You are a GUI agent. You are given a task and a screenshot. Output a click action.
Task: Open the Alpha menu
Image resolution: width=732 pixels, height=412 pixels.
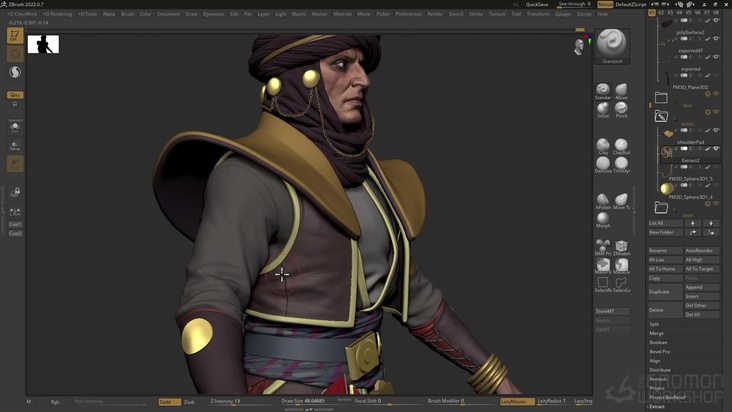(x=109, y=14)
